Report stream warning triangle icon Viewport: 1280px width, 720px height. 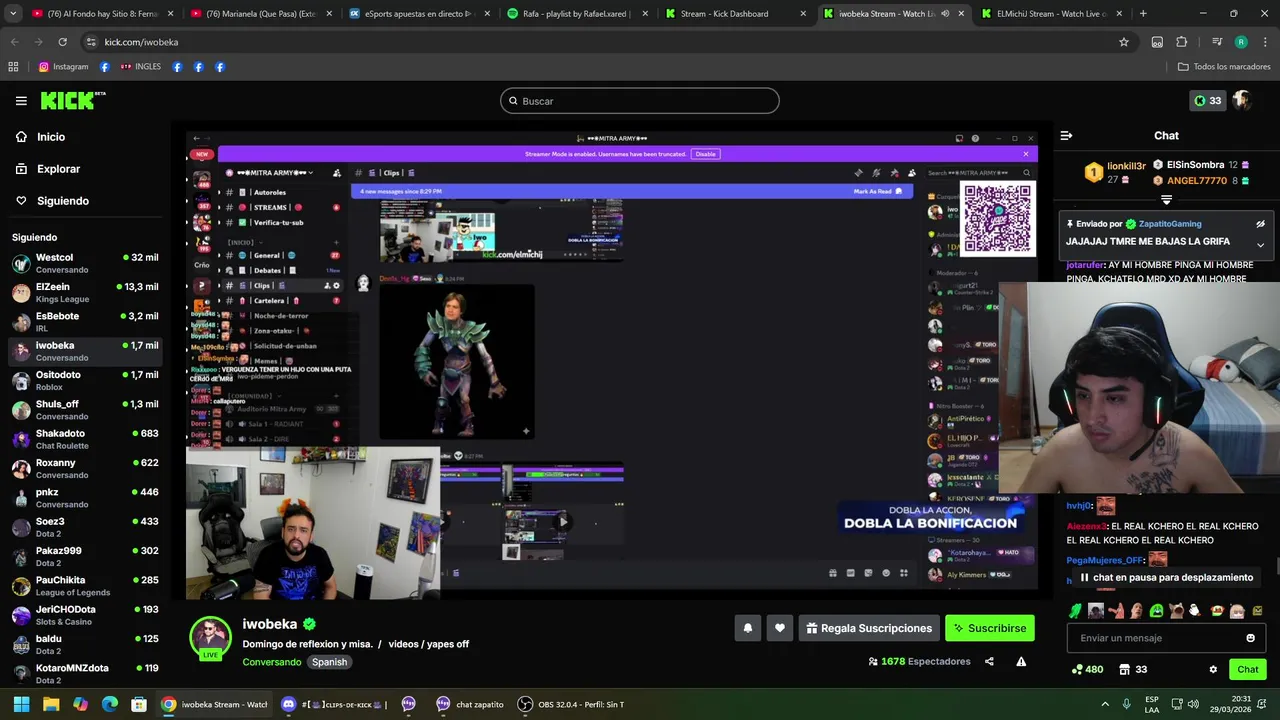tap(1021, 662)
